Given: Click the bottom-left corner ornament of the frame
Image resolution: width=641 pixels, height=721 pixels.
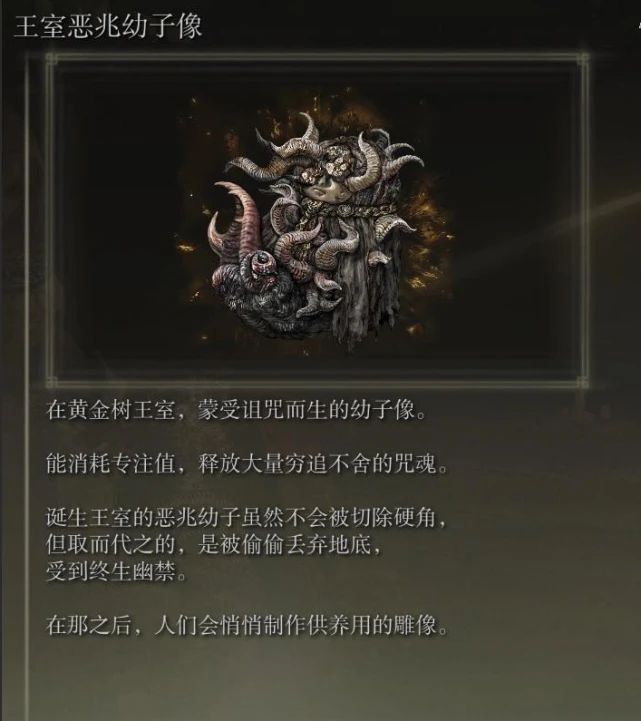Looking at the screenshot, I should [52, 381].
